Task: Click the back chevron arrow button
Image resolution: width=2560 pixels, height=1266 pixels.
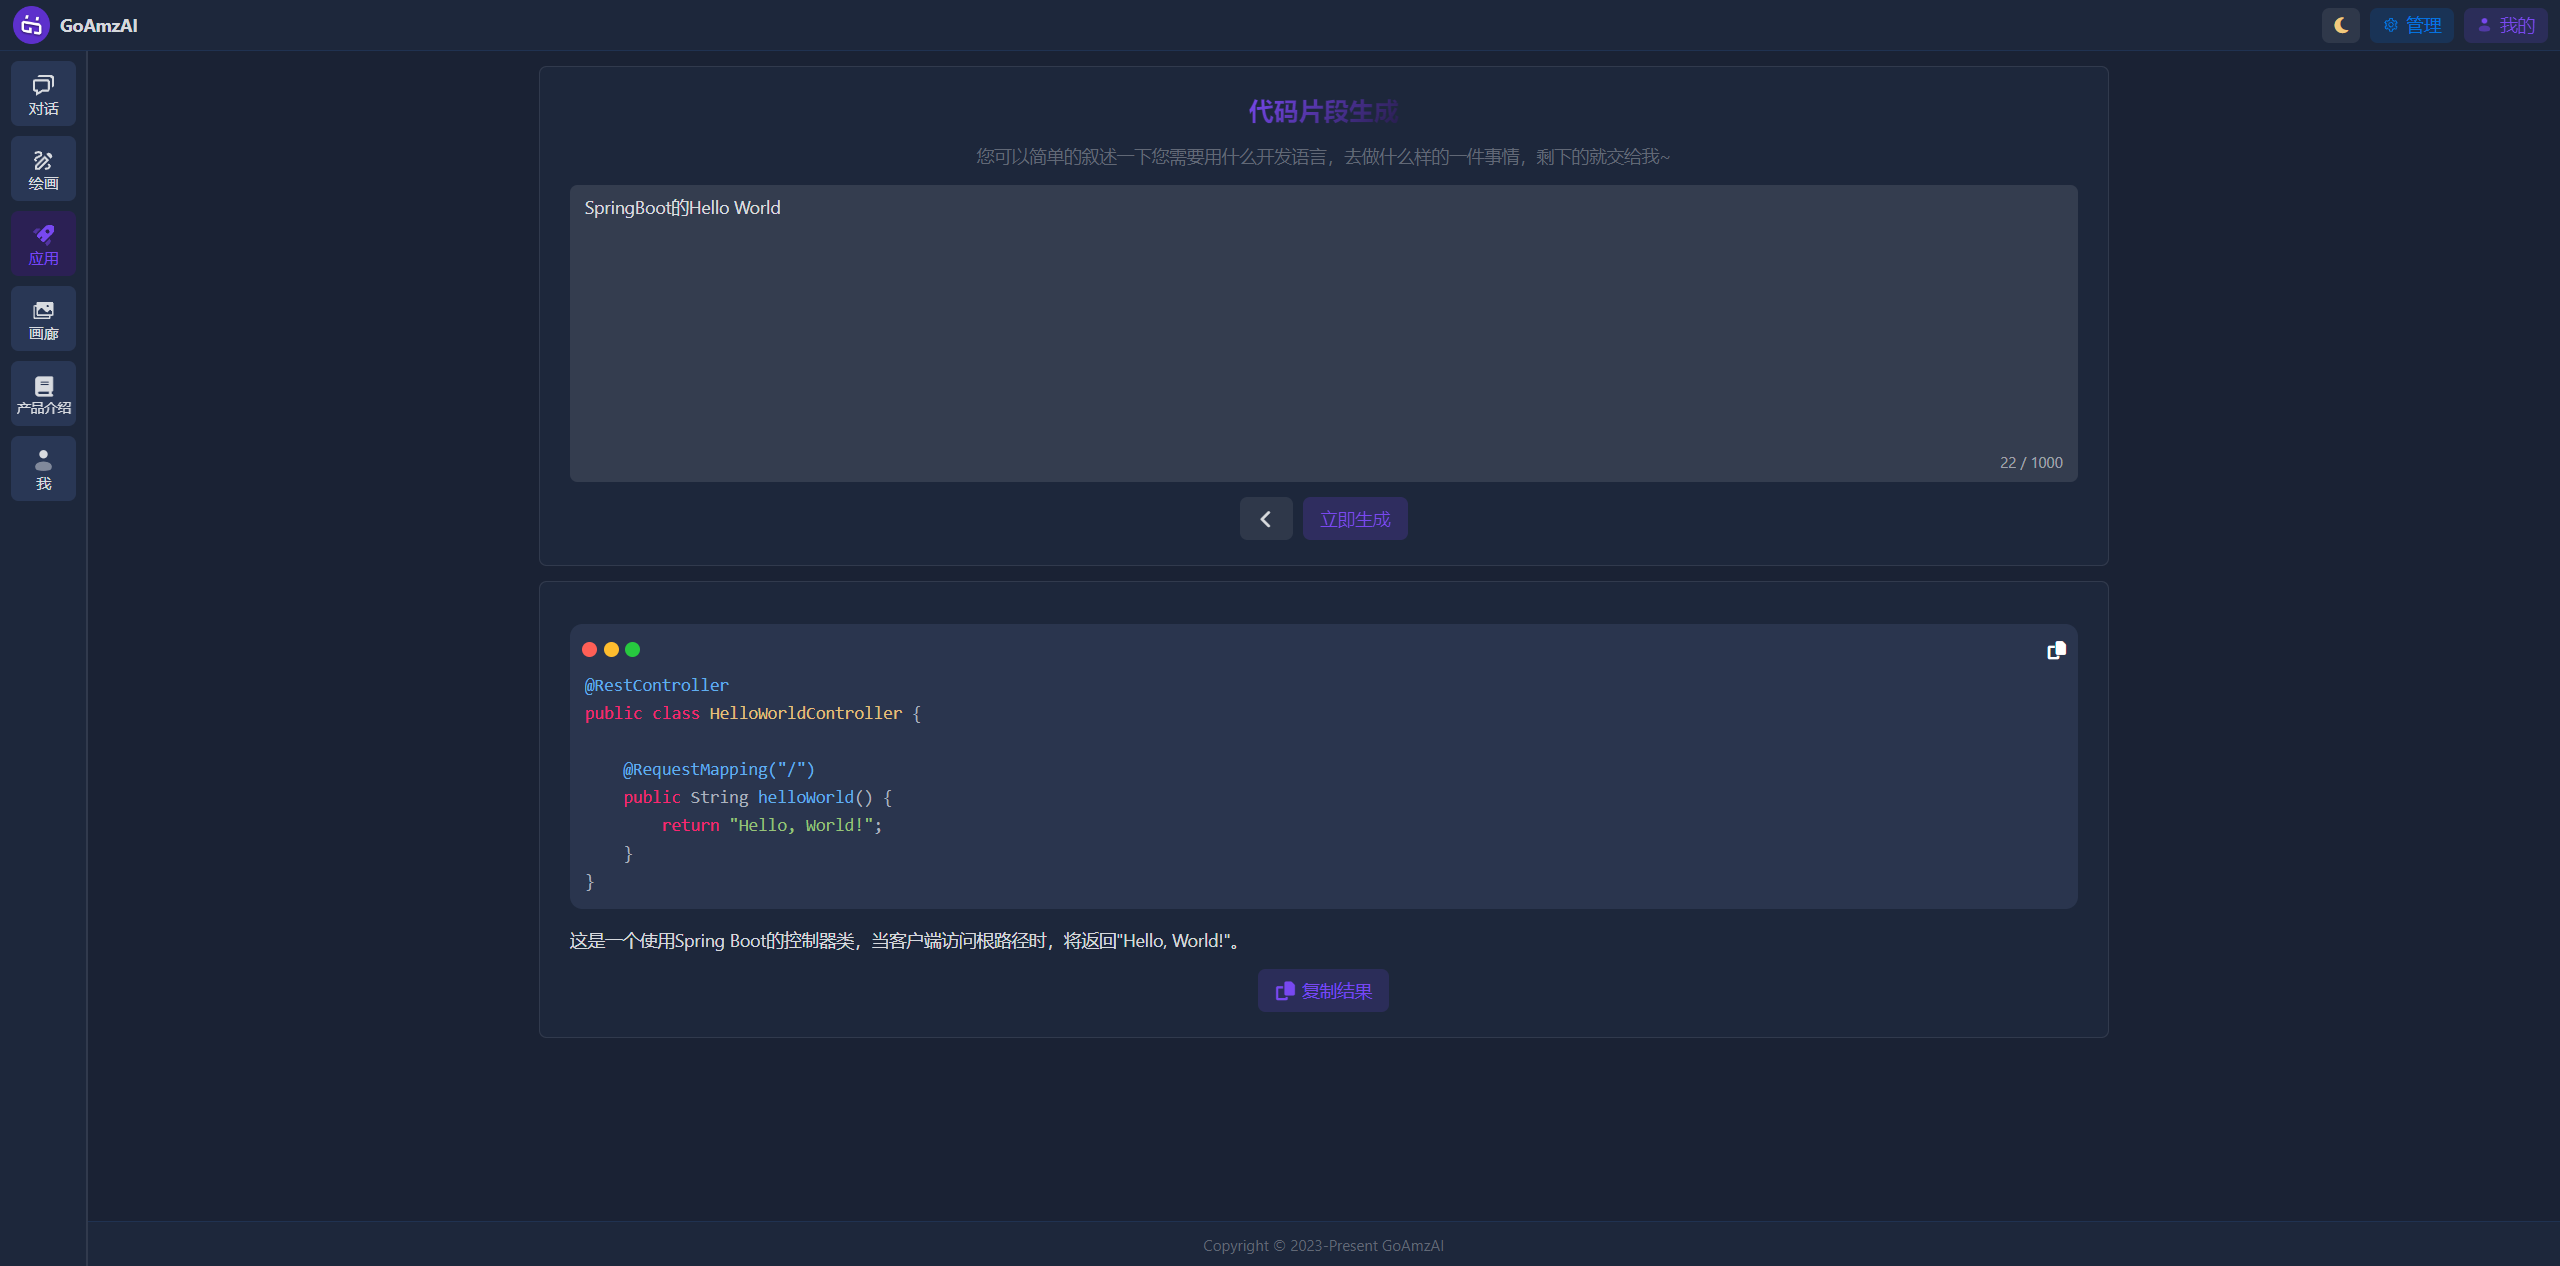Action: 1265,519
